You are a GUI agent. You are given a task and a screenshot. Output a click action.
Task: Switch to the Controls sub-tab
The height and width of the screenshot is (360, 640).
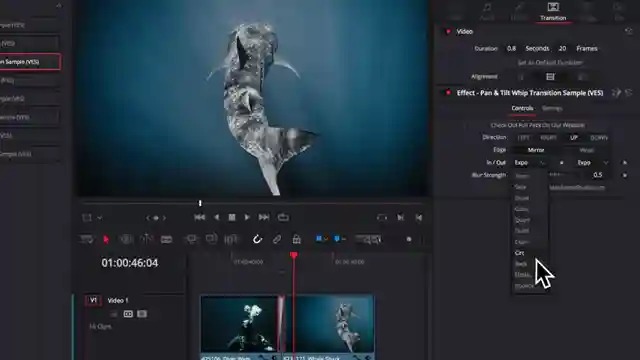[522, 108]
